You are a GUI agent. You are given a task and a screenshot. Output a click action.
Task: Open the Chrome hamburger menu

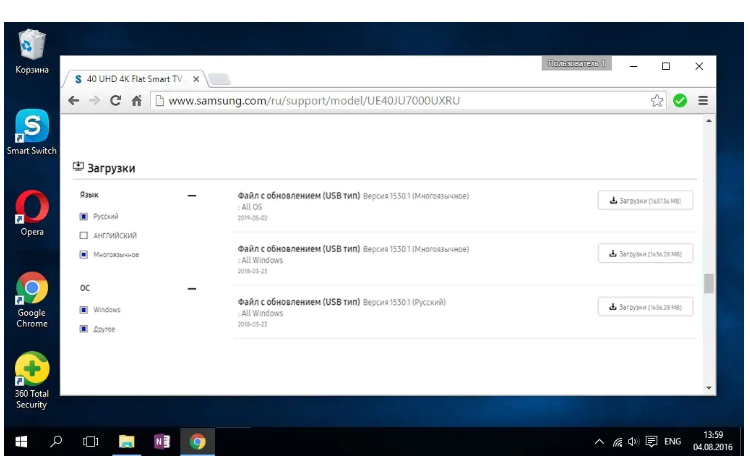pos(703,101)
